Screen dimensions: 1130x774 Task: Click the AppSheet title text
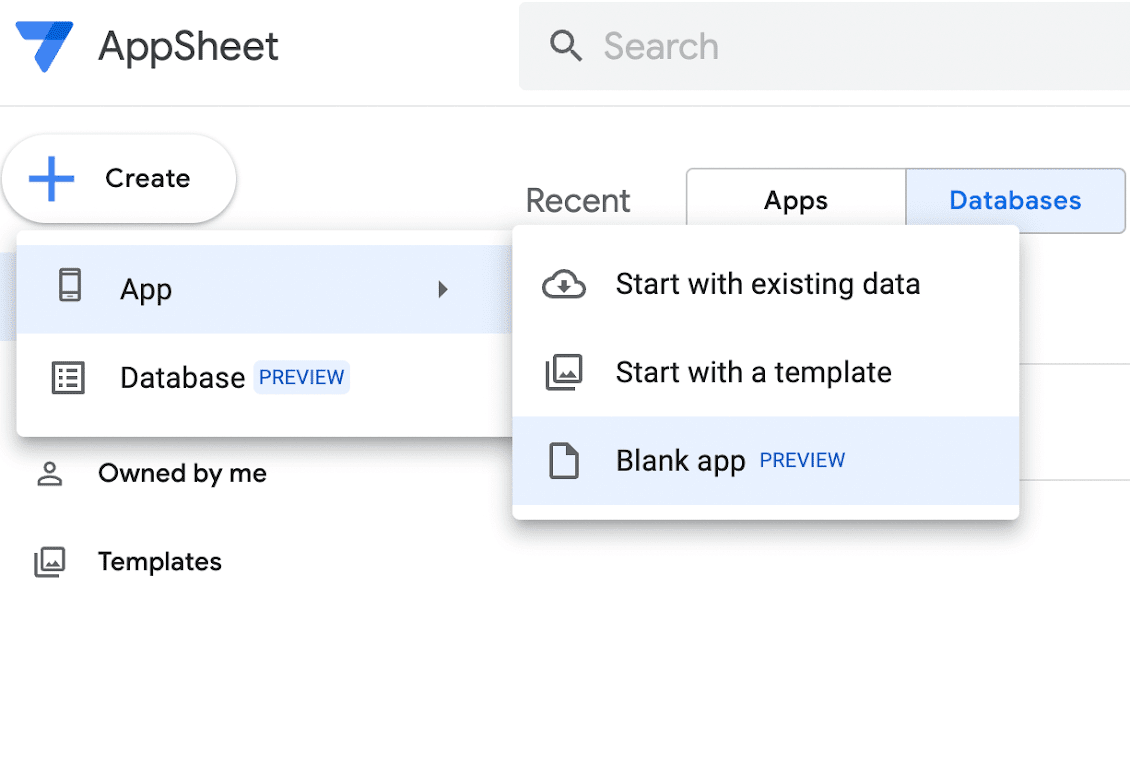tap(188, 47)
